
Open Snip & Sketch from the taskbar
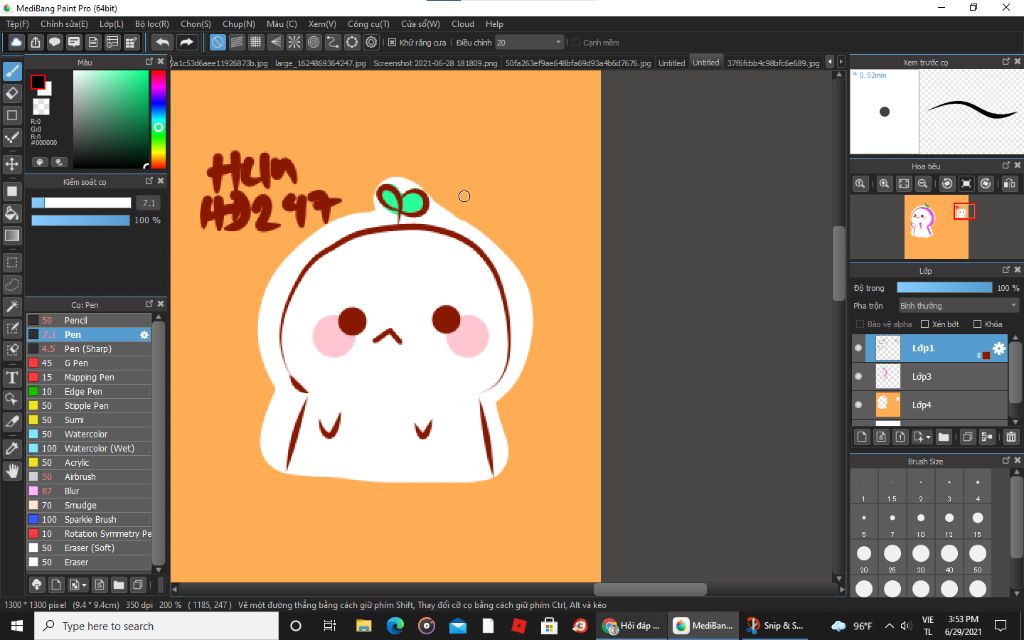tap(775, 626)
